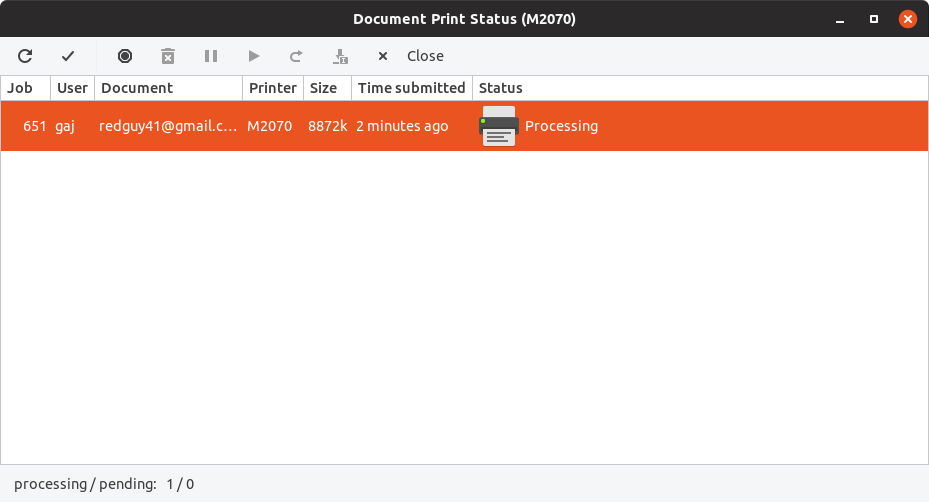Maximize the Document Print Status window
This screenshot has width=929, height=502.
pyautogui.click(x=873, y=19)
